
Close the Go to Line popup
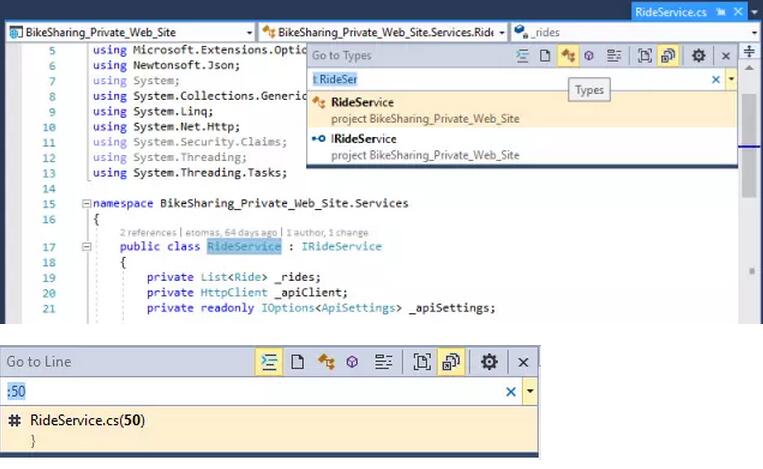click(523, 362)
